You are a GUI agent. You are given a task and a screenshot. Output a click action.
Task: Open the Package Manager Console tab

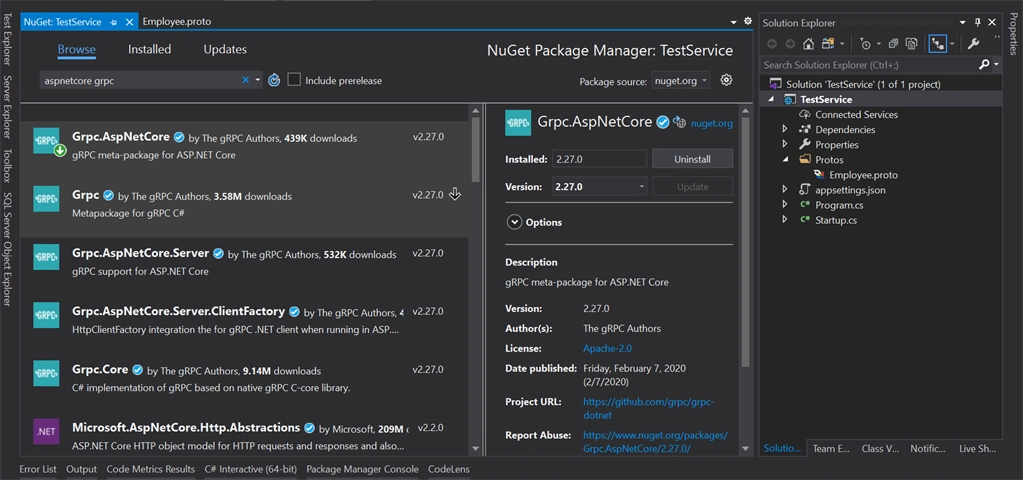[x=362, y=469]
